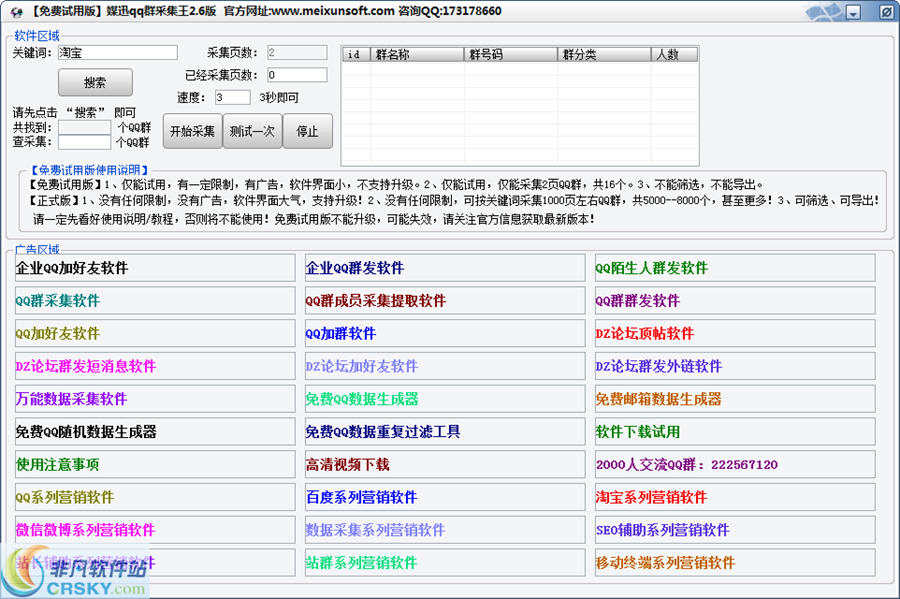Open QQ群采集软件 ad link
This screenshot has width=900, height=599.
tap(155, 301)
